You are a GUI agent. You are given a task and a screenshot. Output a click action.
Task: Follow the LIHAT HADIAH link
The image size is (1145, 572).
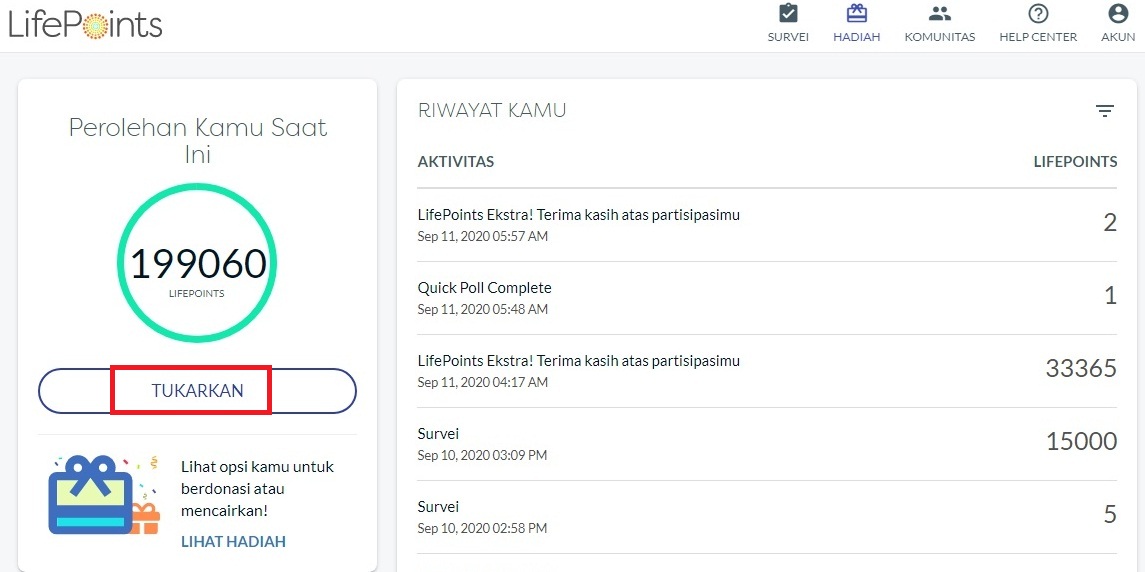233,541
